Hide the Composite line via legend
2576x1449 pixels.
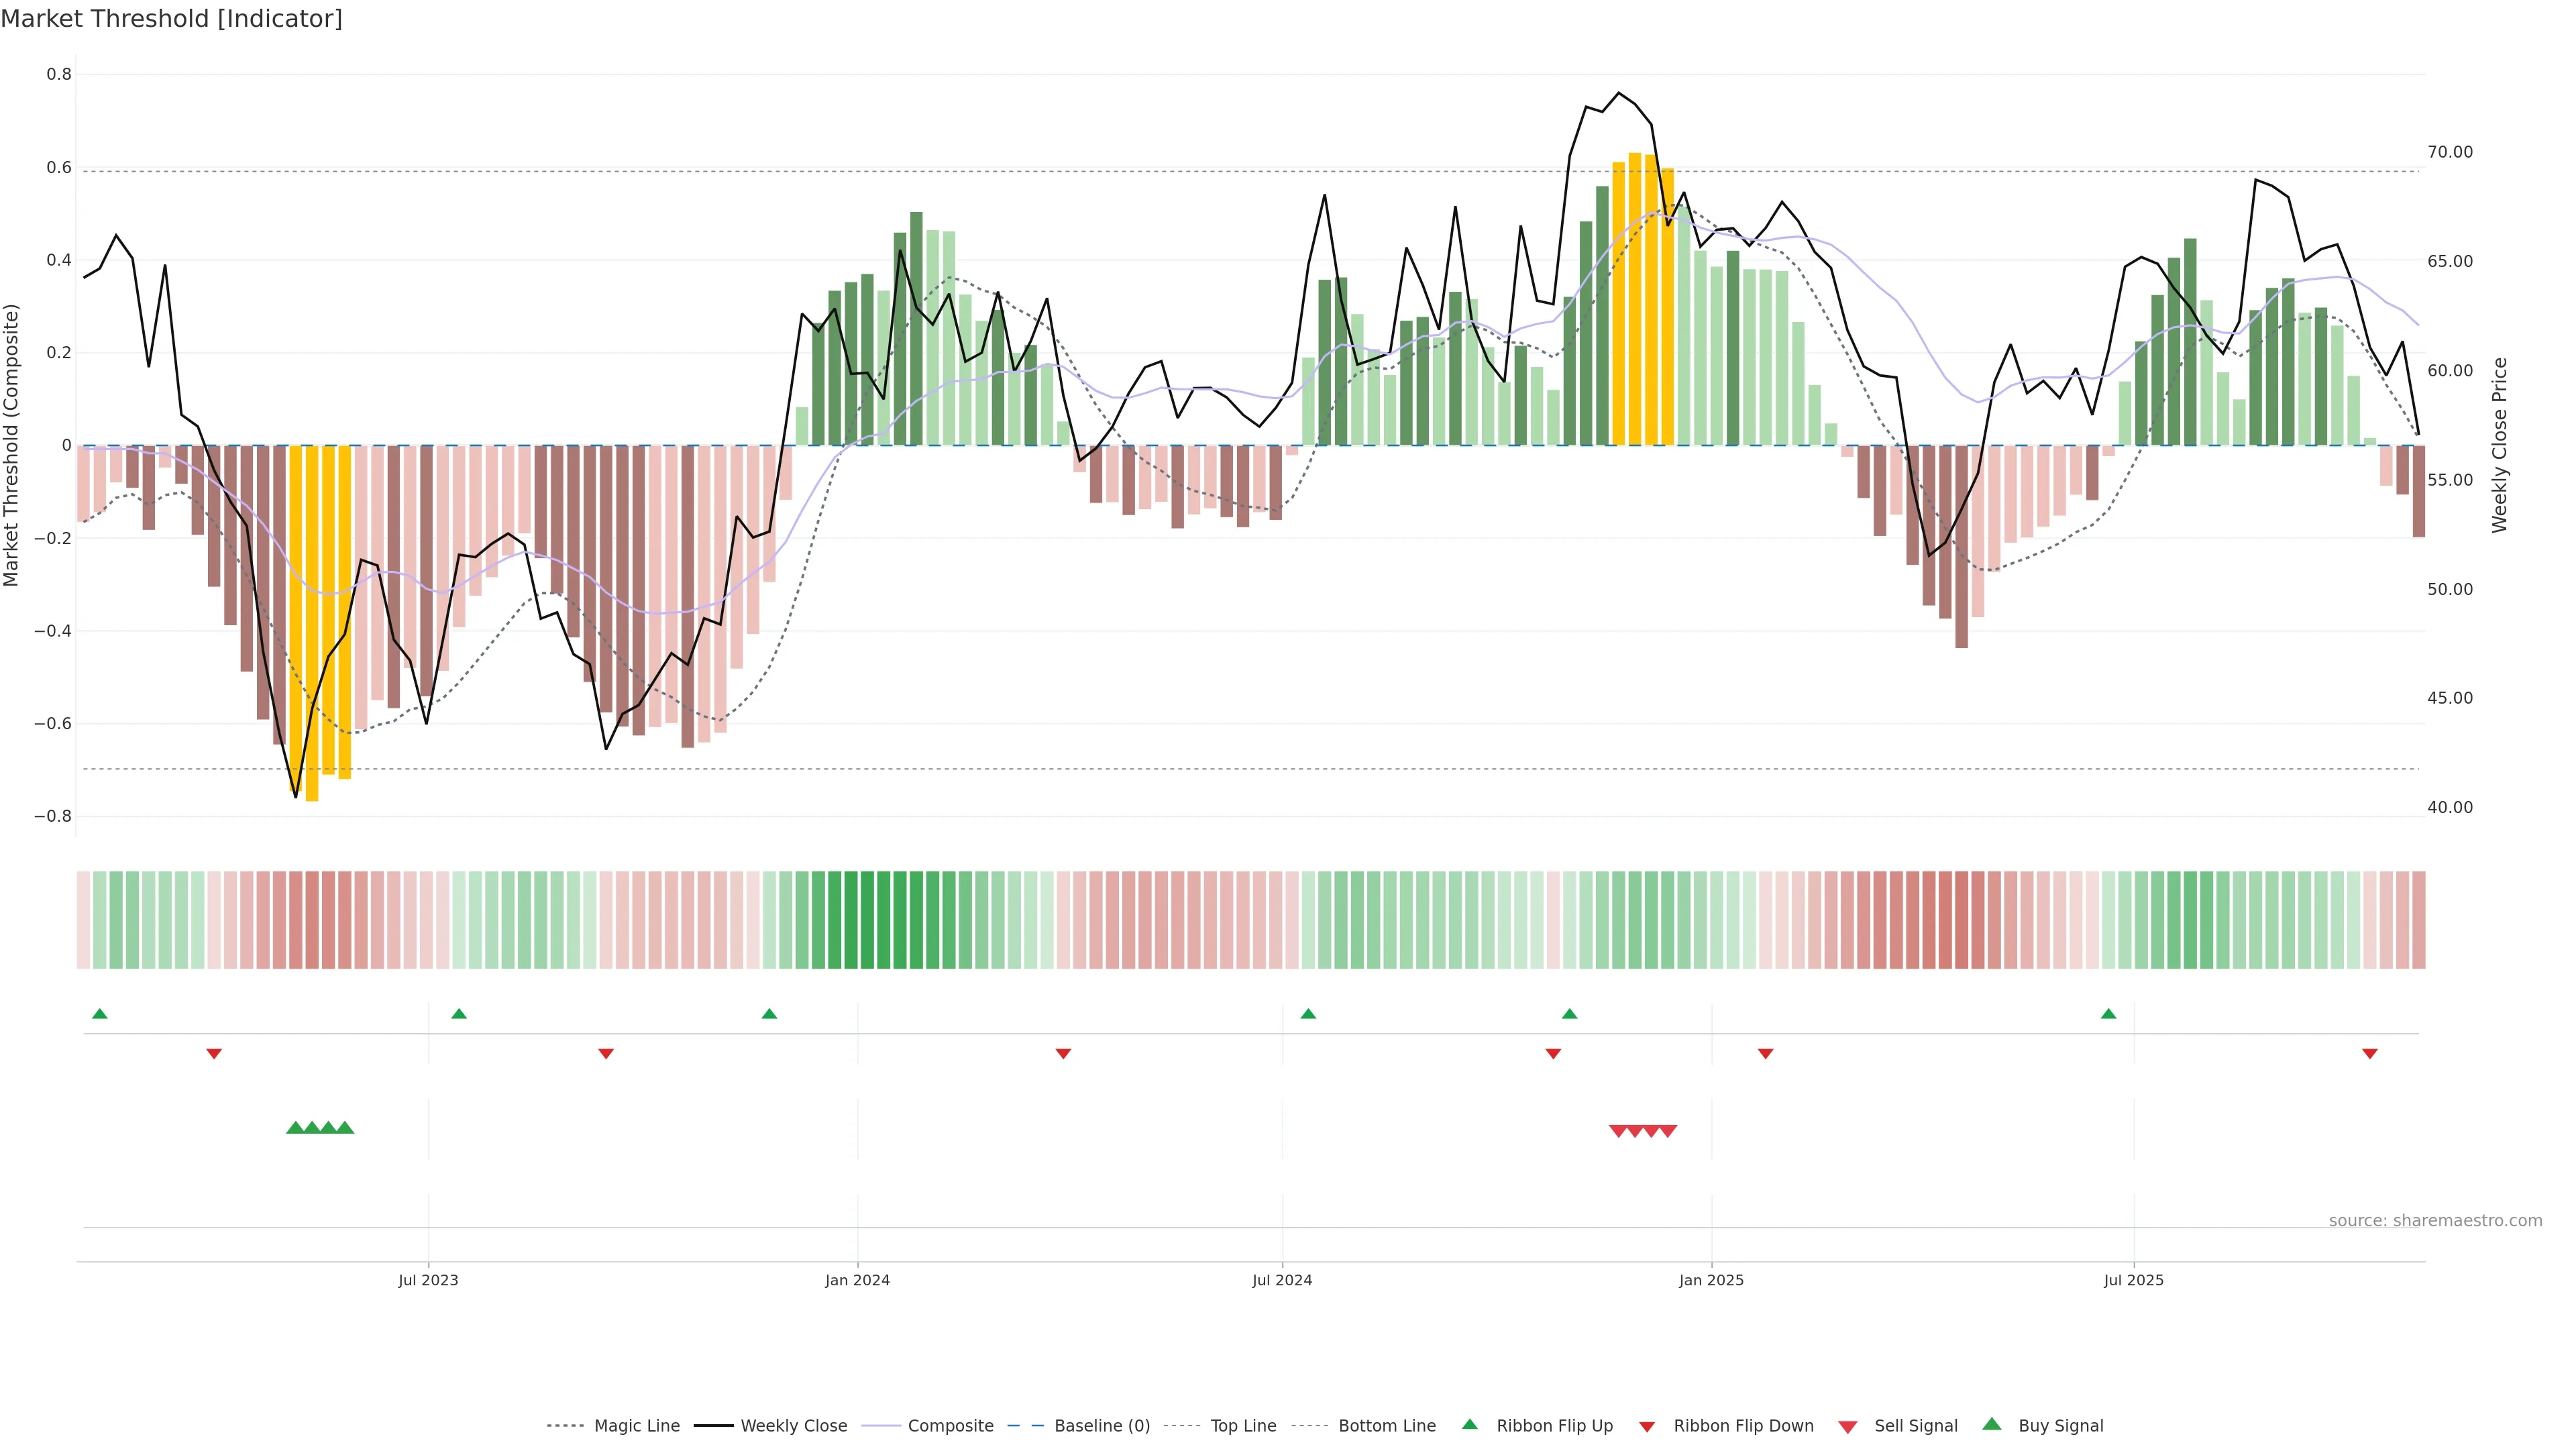point(950,1426)
